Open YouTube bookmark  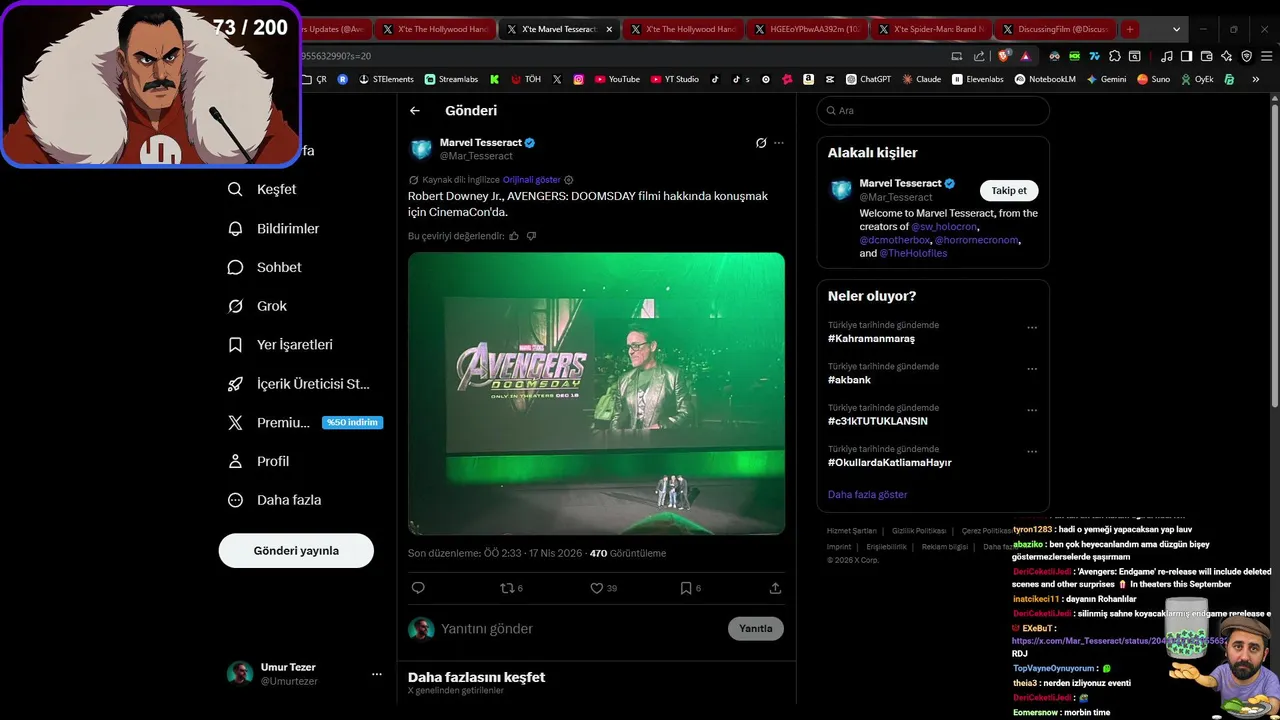point(617,79)
